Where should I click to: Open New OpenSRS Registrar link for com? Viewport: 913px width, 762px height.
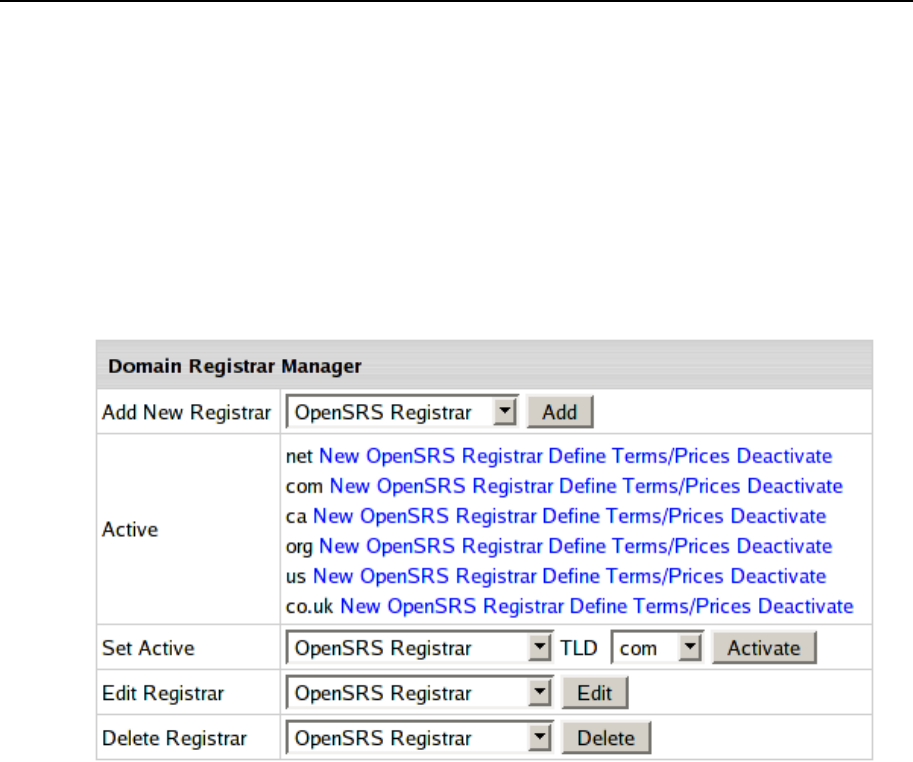coord(441,486)
